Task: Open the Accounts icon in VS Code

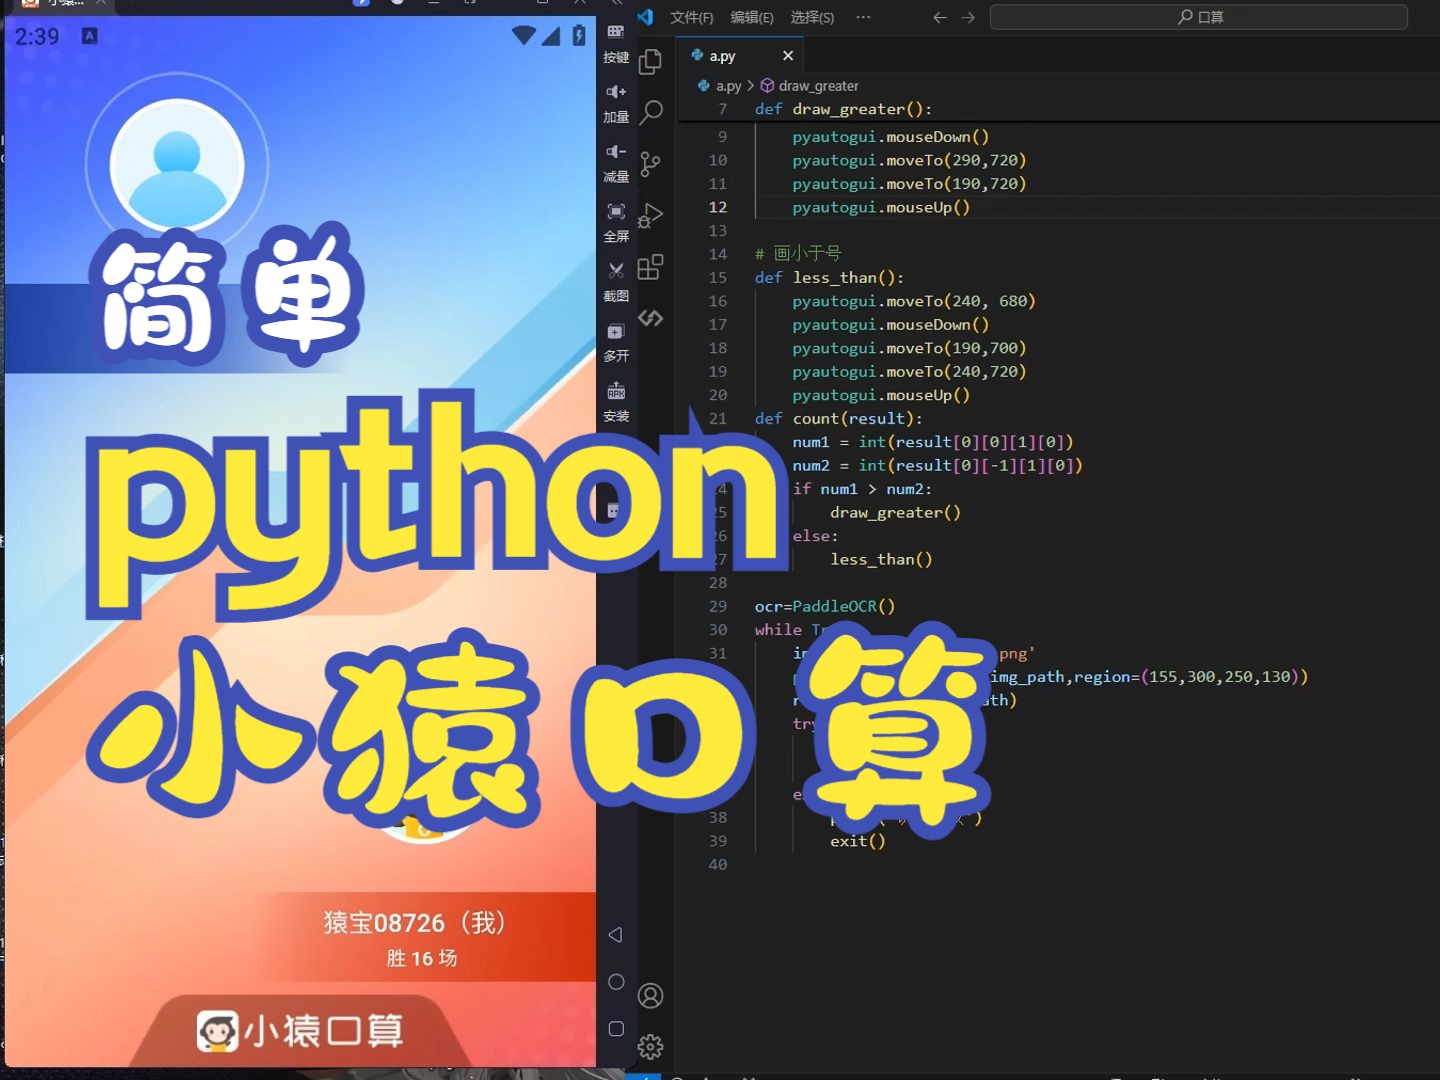Action: coord(651,996)
